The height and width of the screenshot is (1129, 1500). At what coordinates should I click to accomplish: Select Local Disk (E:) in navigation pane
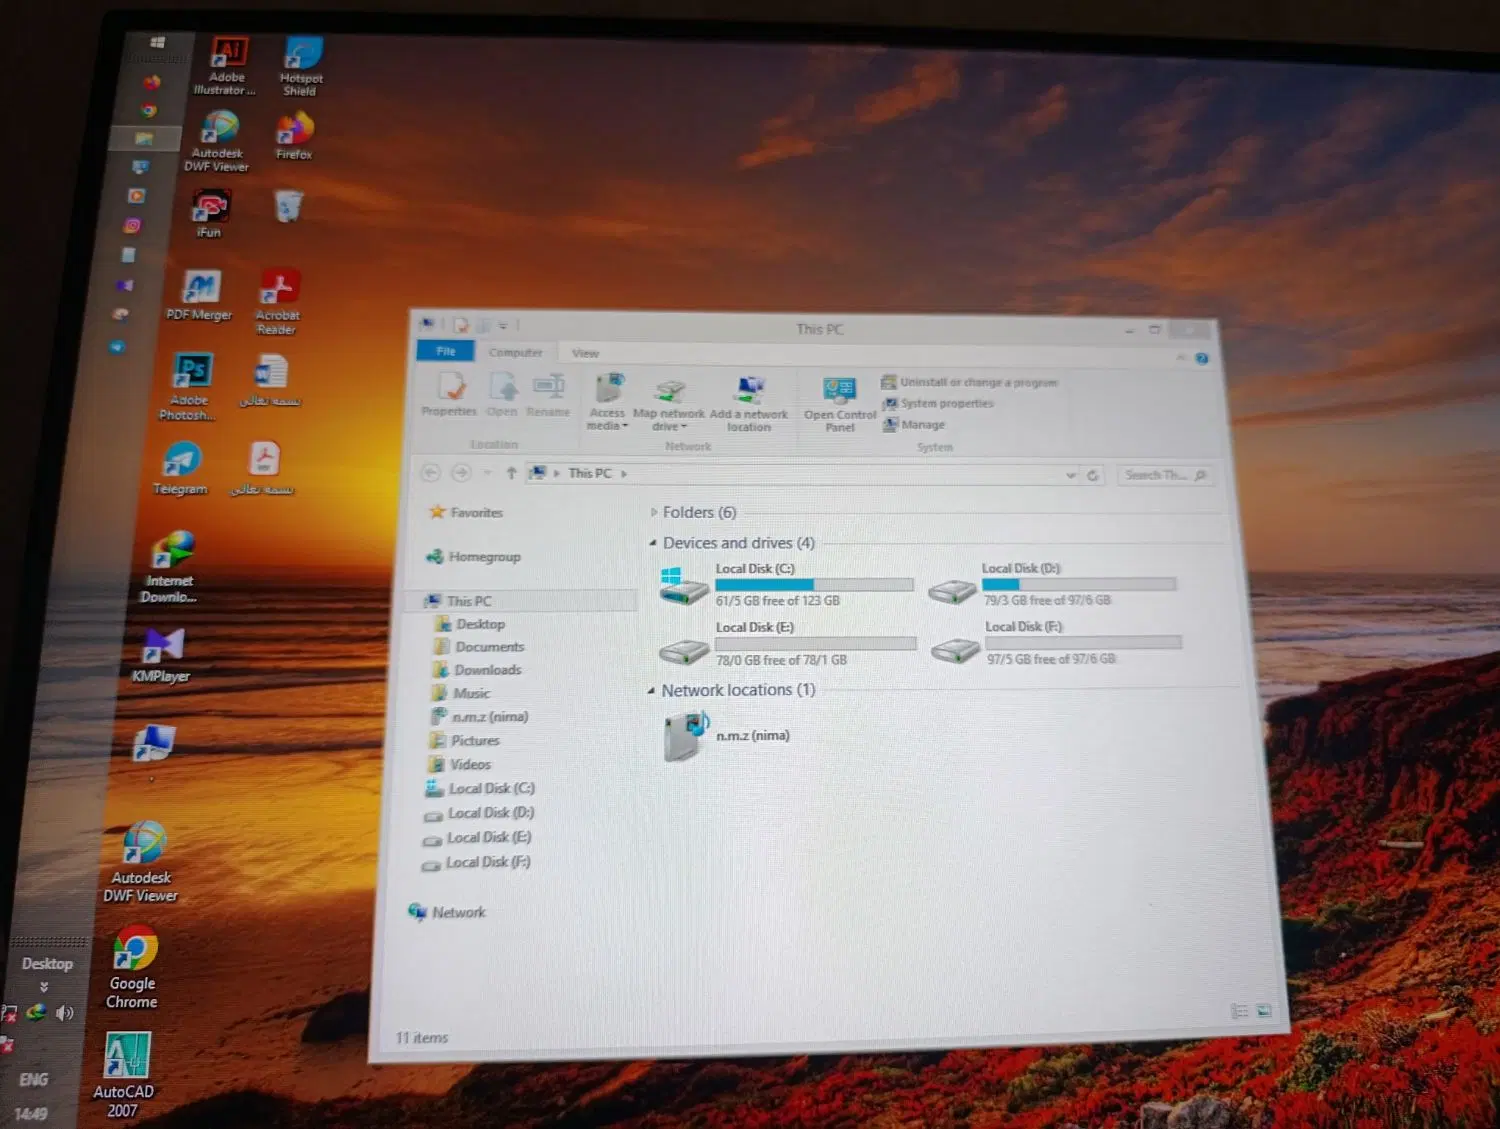coord(477,838)
